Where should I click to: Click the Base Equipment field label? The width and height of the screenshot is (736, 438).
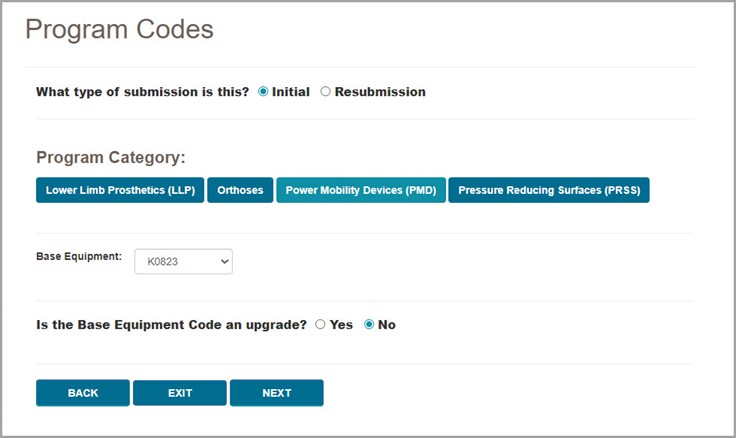tap(79, 257)
